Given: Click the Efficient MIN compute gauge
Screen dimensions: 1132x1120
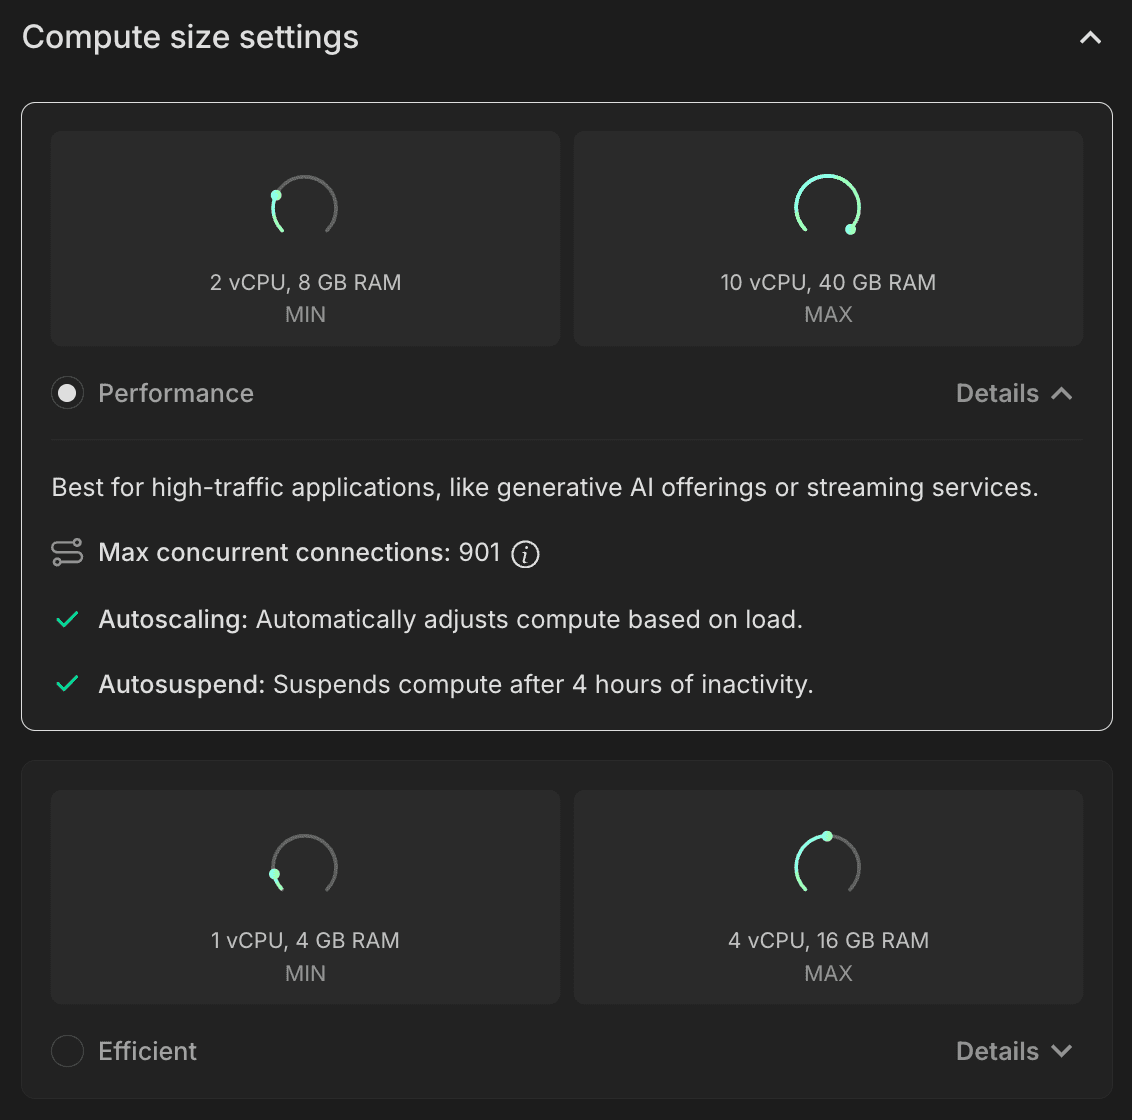Looking at the screenshot, I should [305, 864].
